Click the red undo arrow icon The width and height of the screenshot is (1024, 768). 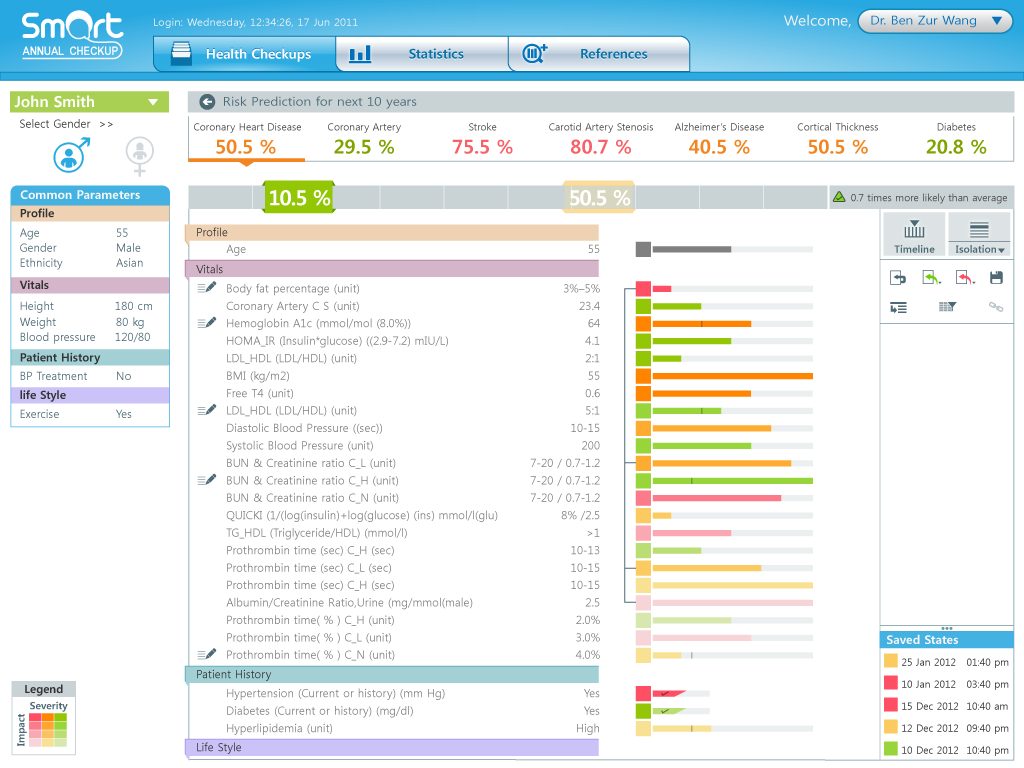coord(964,278)
